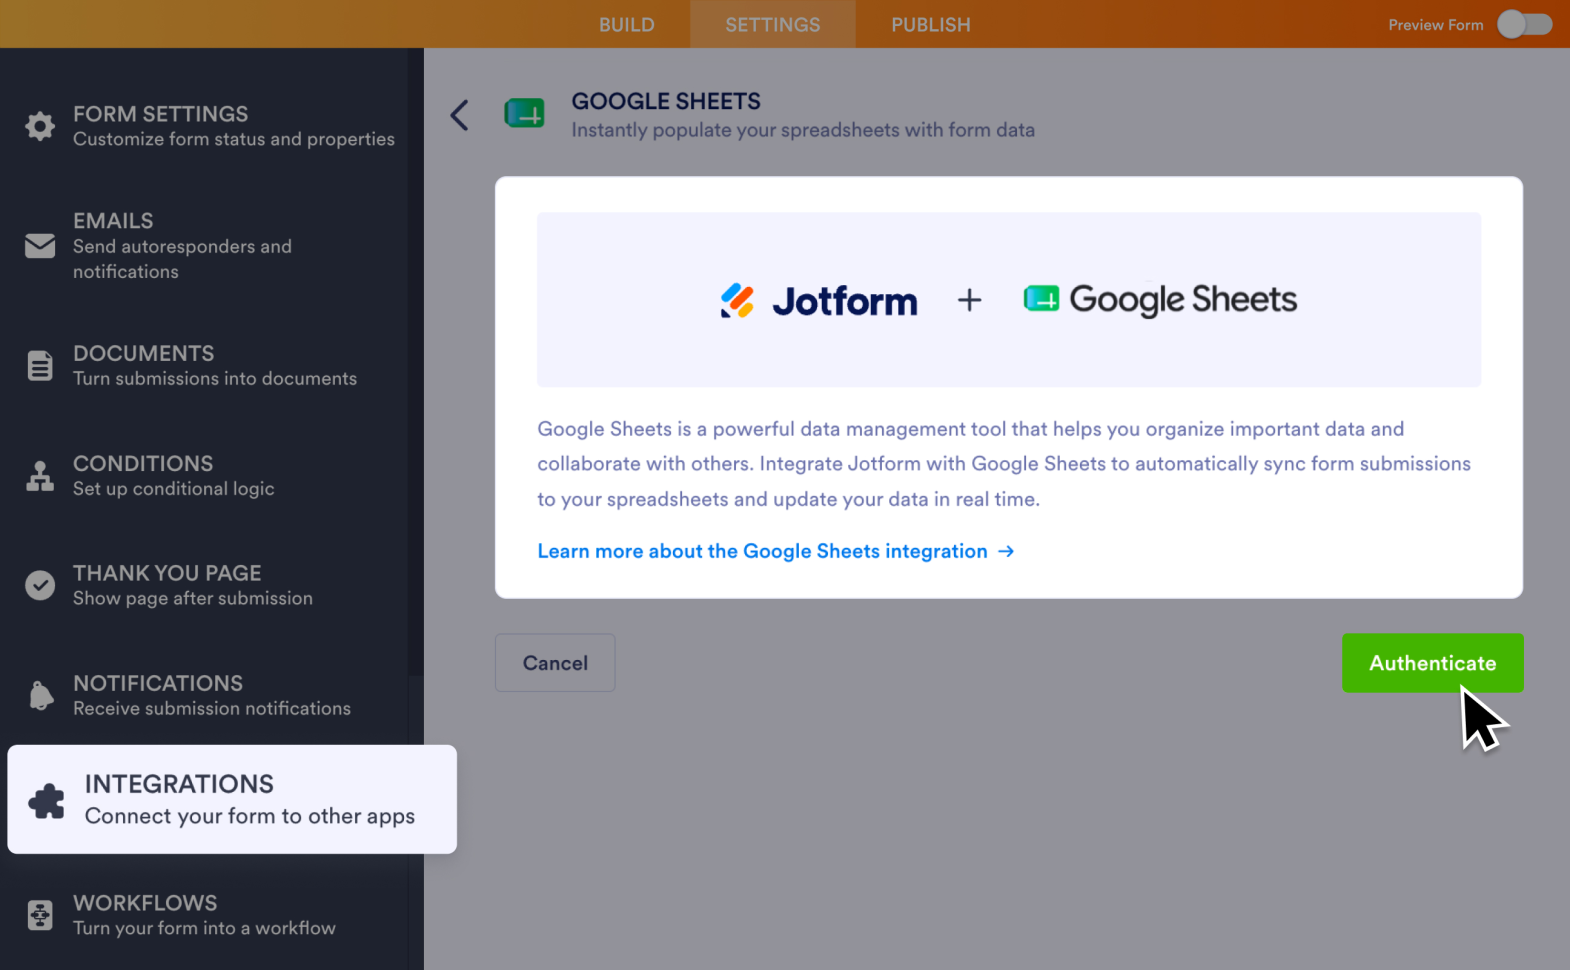
Task: Click the GOOGLE SHEETS heading text
Action: coord(666,101)
